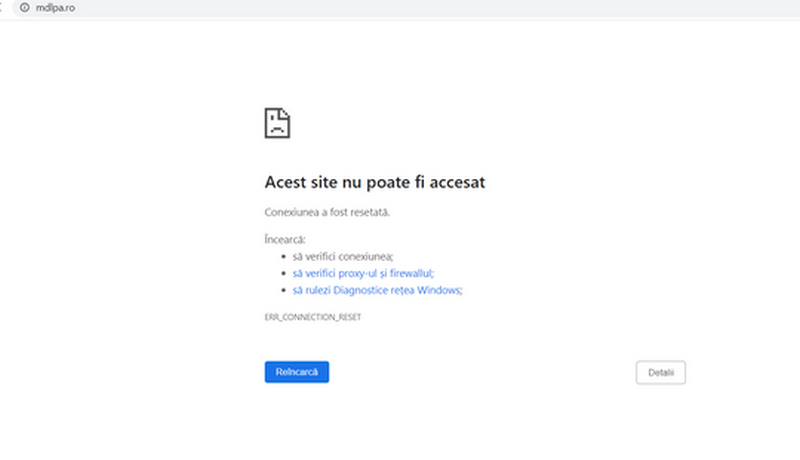This screenshot has height=460, width=800.
Task: Click the bullet before the Diagnostice rețea link
Action: pyautogui.click(x=284, y=290)
